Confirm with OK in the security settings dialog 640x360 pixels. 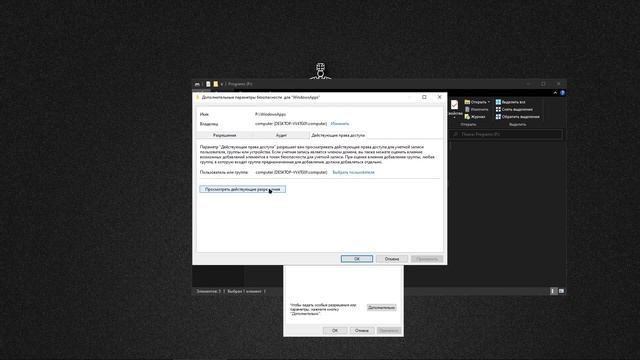pos(357,259)
